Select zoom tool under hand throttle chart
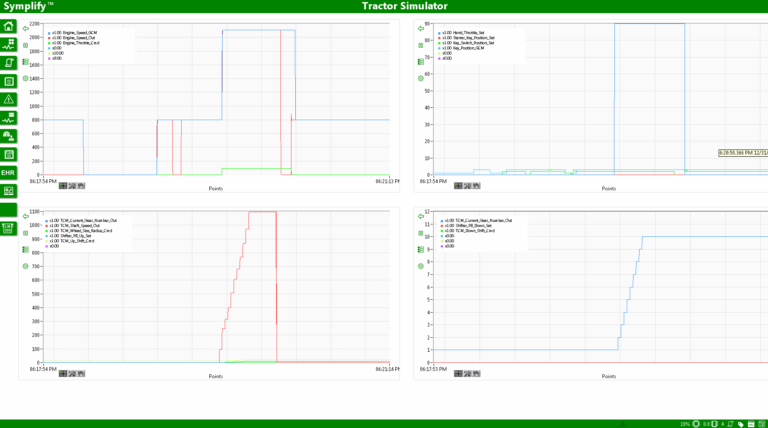Screen dimensions: 768x428 [x=468, y=186]
